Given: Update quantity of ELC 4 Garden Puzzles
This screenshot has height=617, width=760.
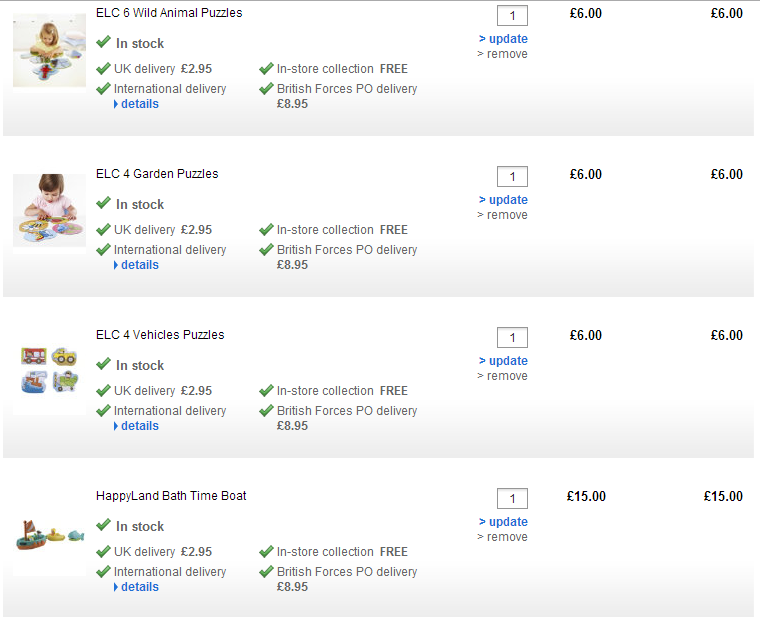Looking at the screenshot, I should [503, 200].
